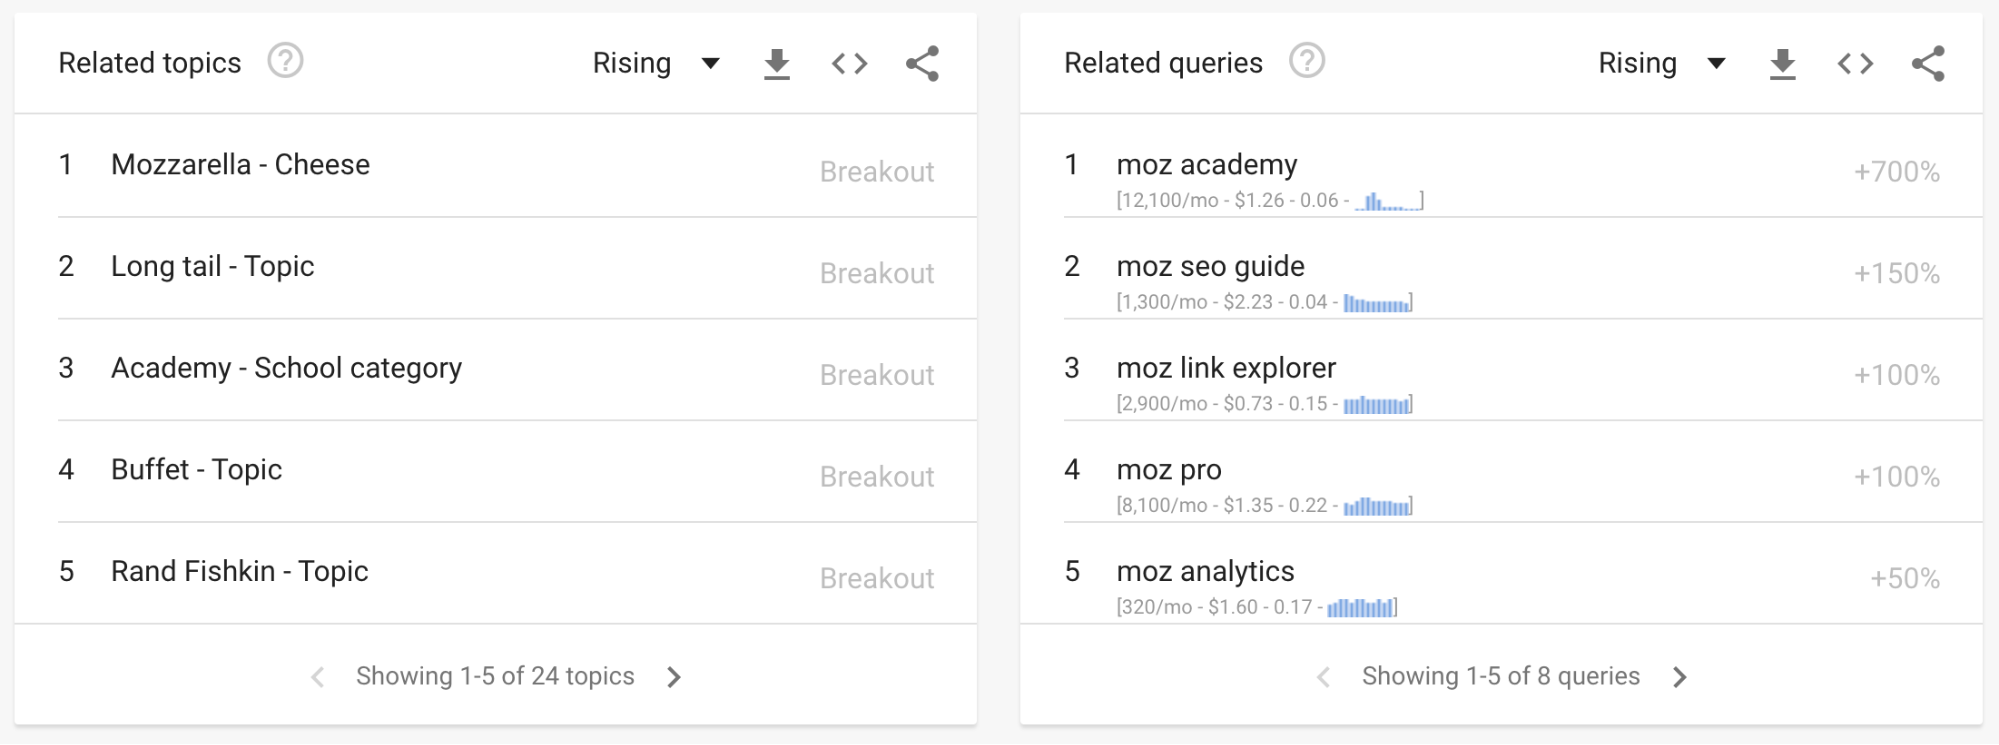
Task: Open embed code for Related topics
Action: pyautogui.click(x=849, y=62)
